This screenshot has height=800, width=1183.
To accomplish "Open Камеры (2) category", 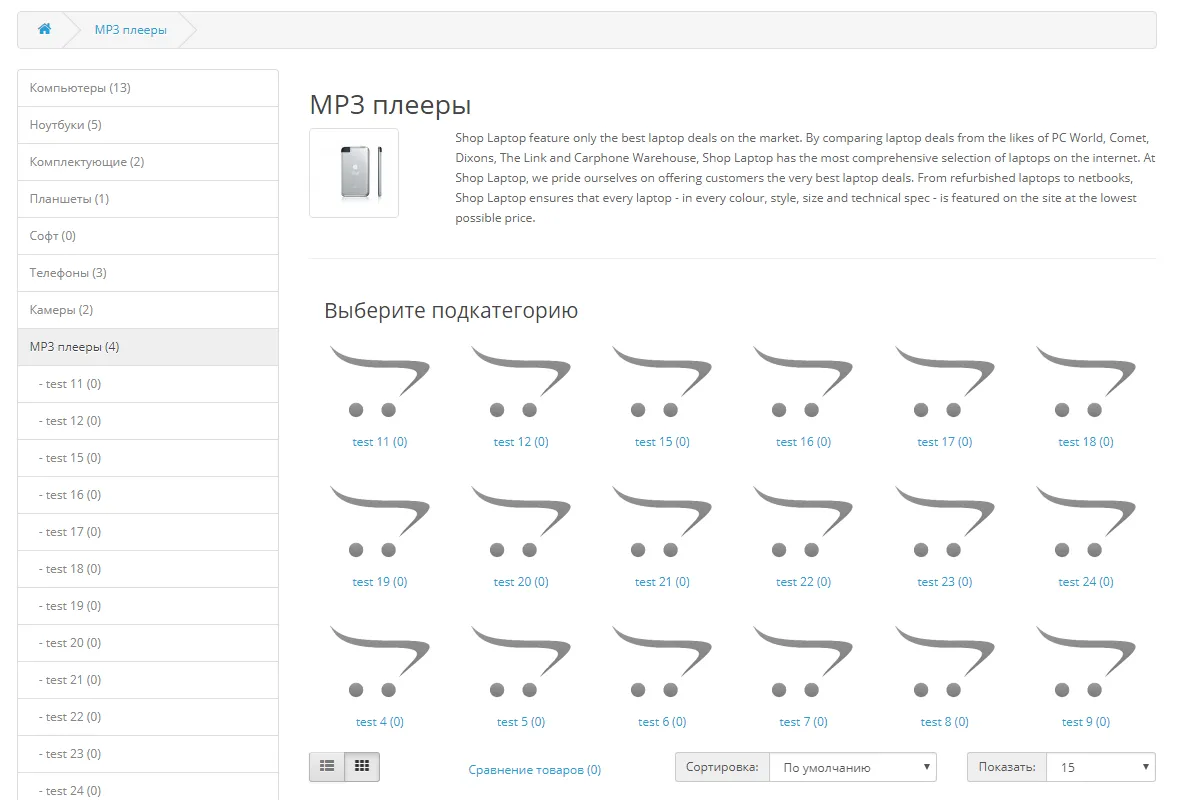I will (x=148, y=309).
